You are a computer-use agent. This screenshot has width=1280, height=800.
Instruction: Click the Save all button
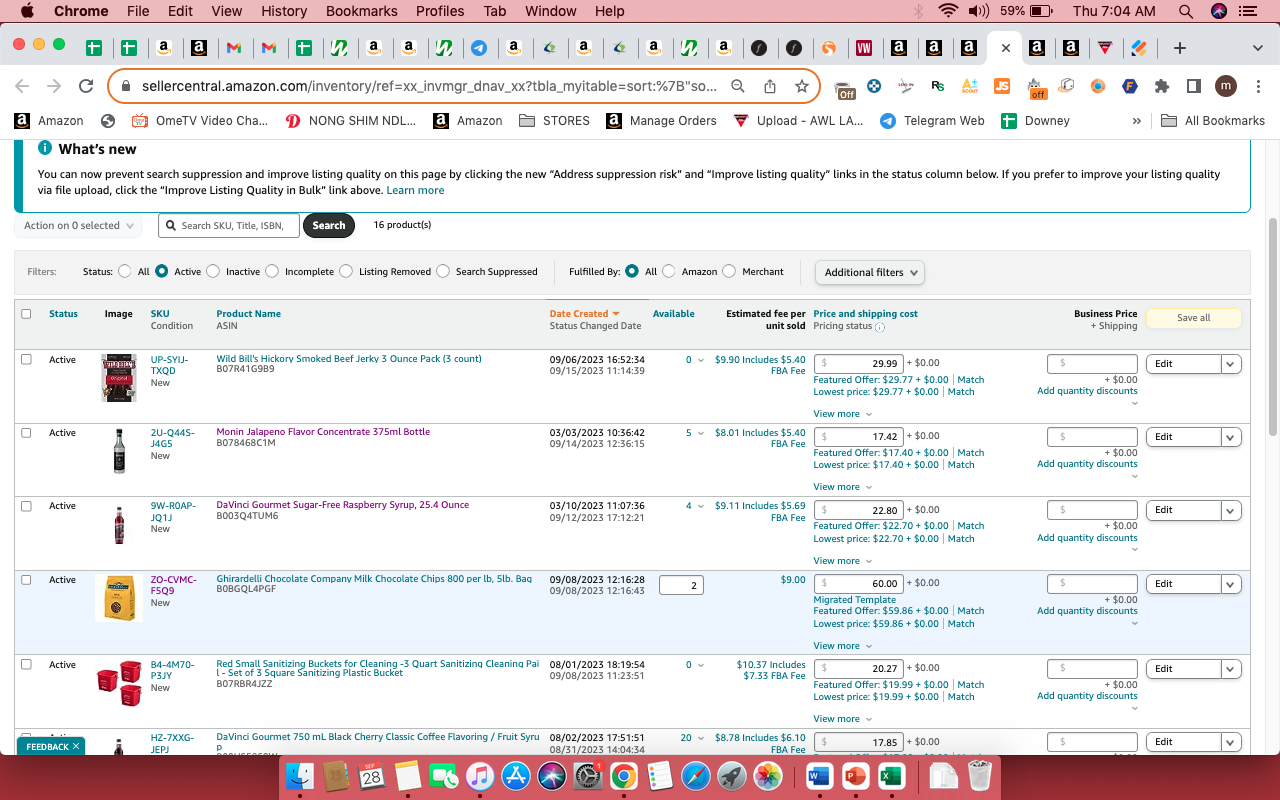pos(1193,318)
